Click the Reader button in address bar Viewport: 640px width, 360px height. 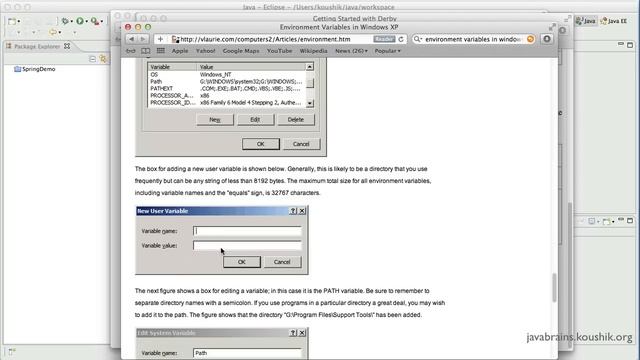click(x=384, y=39)
